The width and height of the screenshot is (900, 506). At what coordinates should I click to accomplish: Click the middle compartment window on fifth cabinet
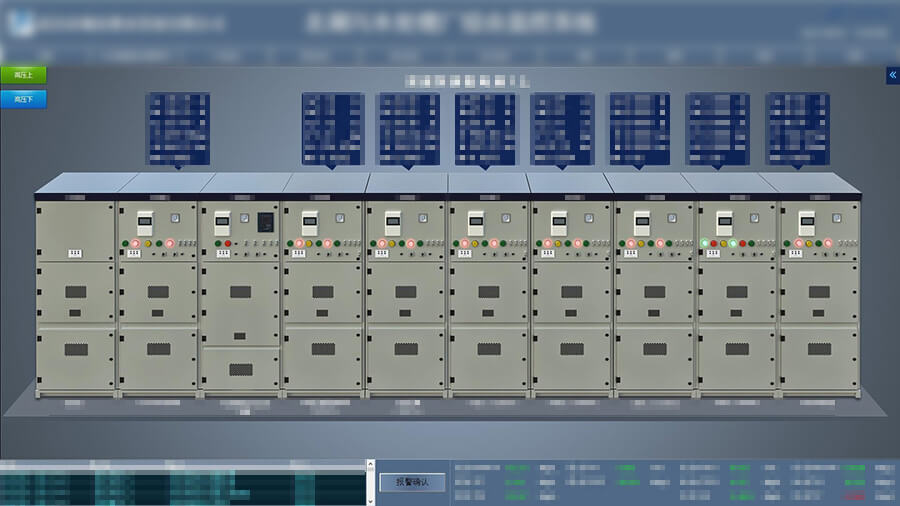[x=406, y=292]
